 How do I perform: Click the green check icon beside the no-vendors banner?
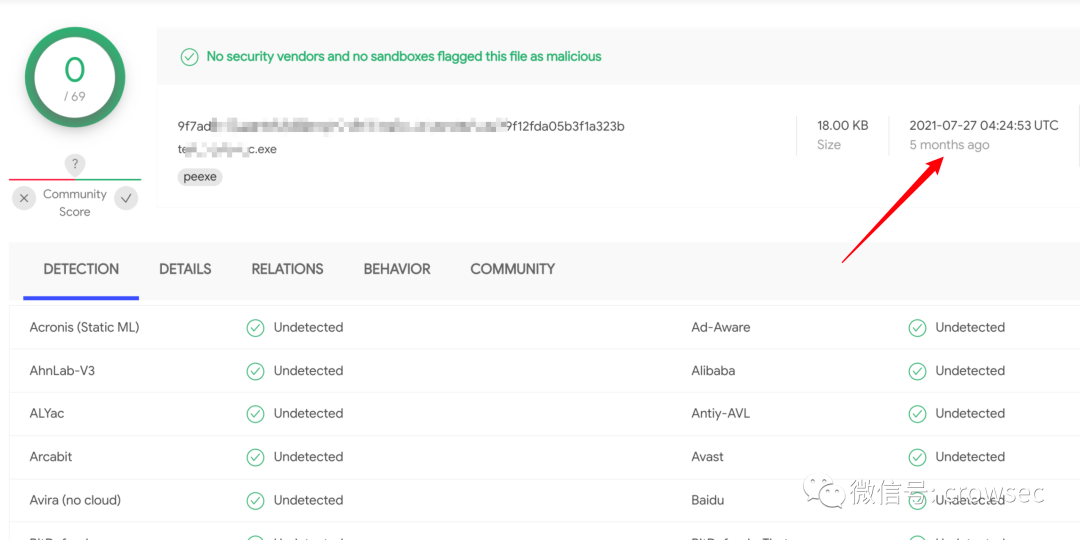tap(189, 57)
